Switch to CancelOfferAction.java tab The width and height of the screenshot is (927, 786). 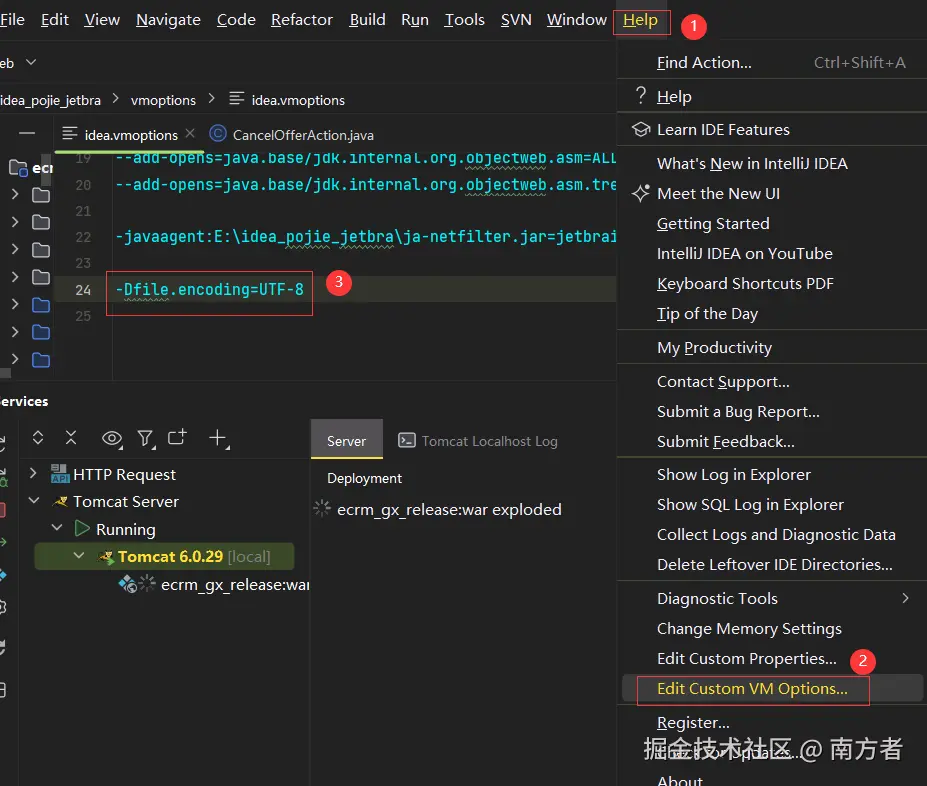(x=292, y=135)
